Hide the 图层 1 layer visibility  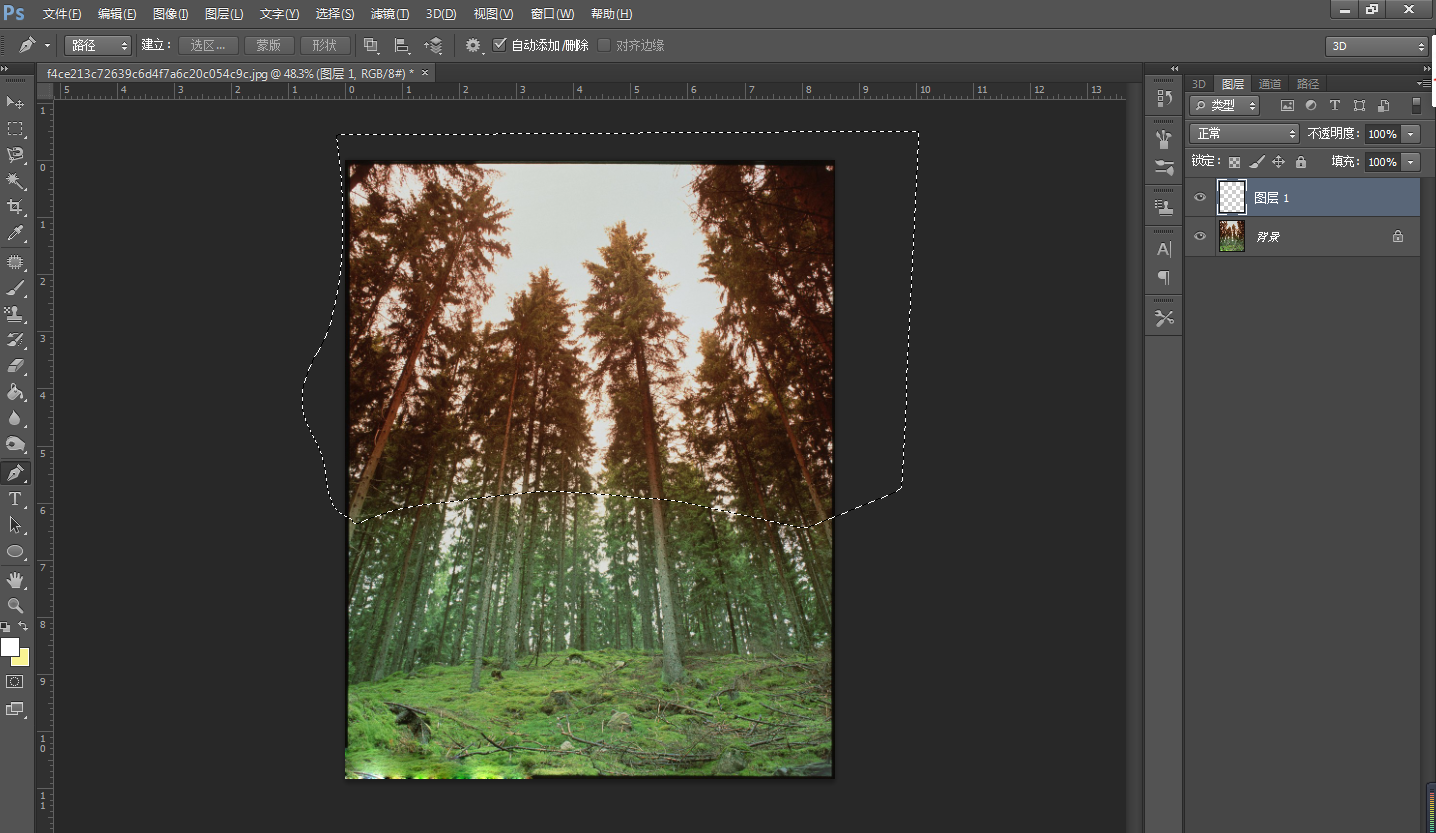coord(1200,198)
